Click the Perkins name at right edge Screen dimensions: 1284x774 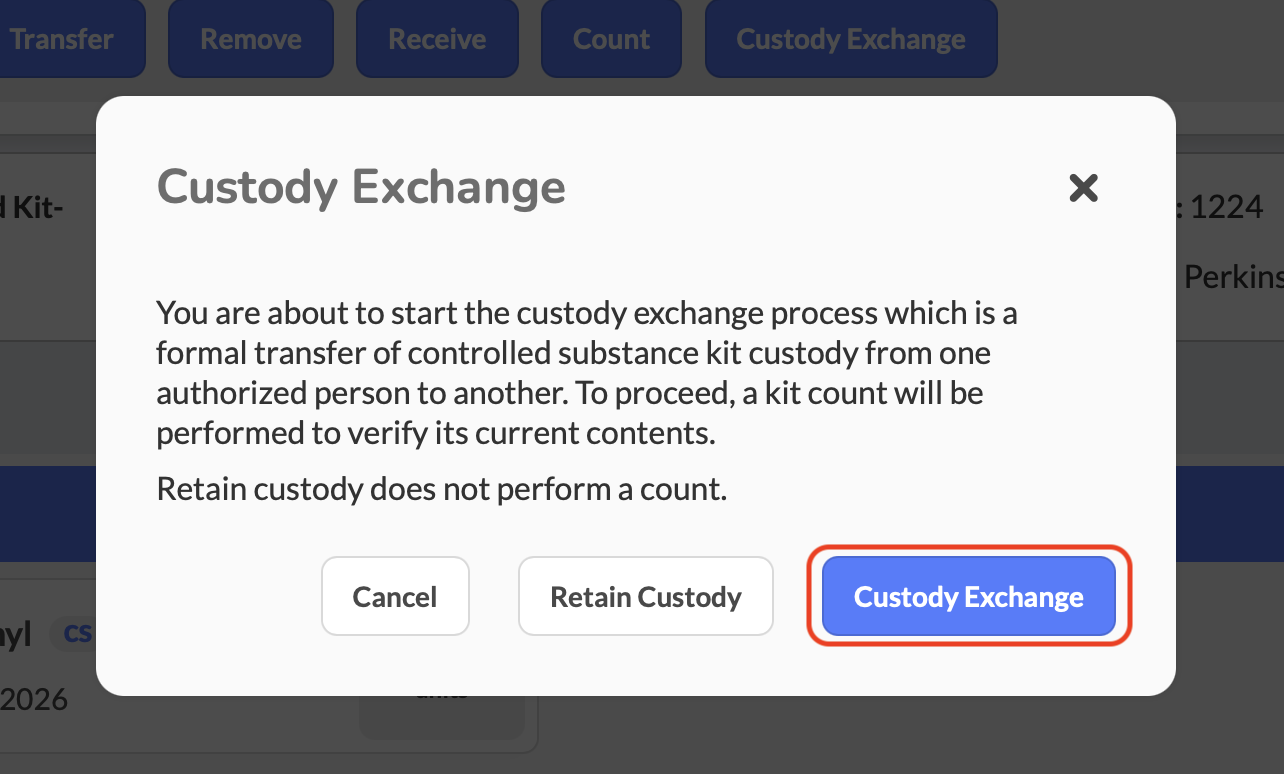[x=1233, y=277]
